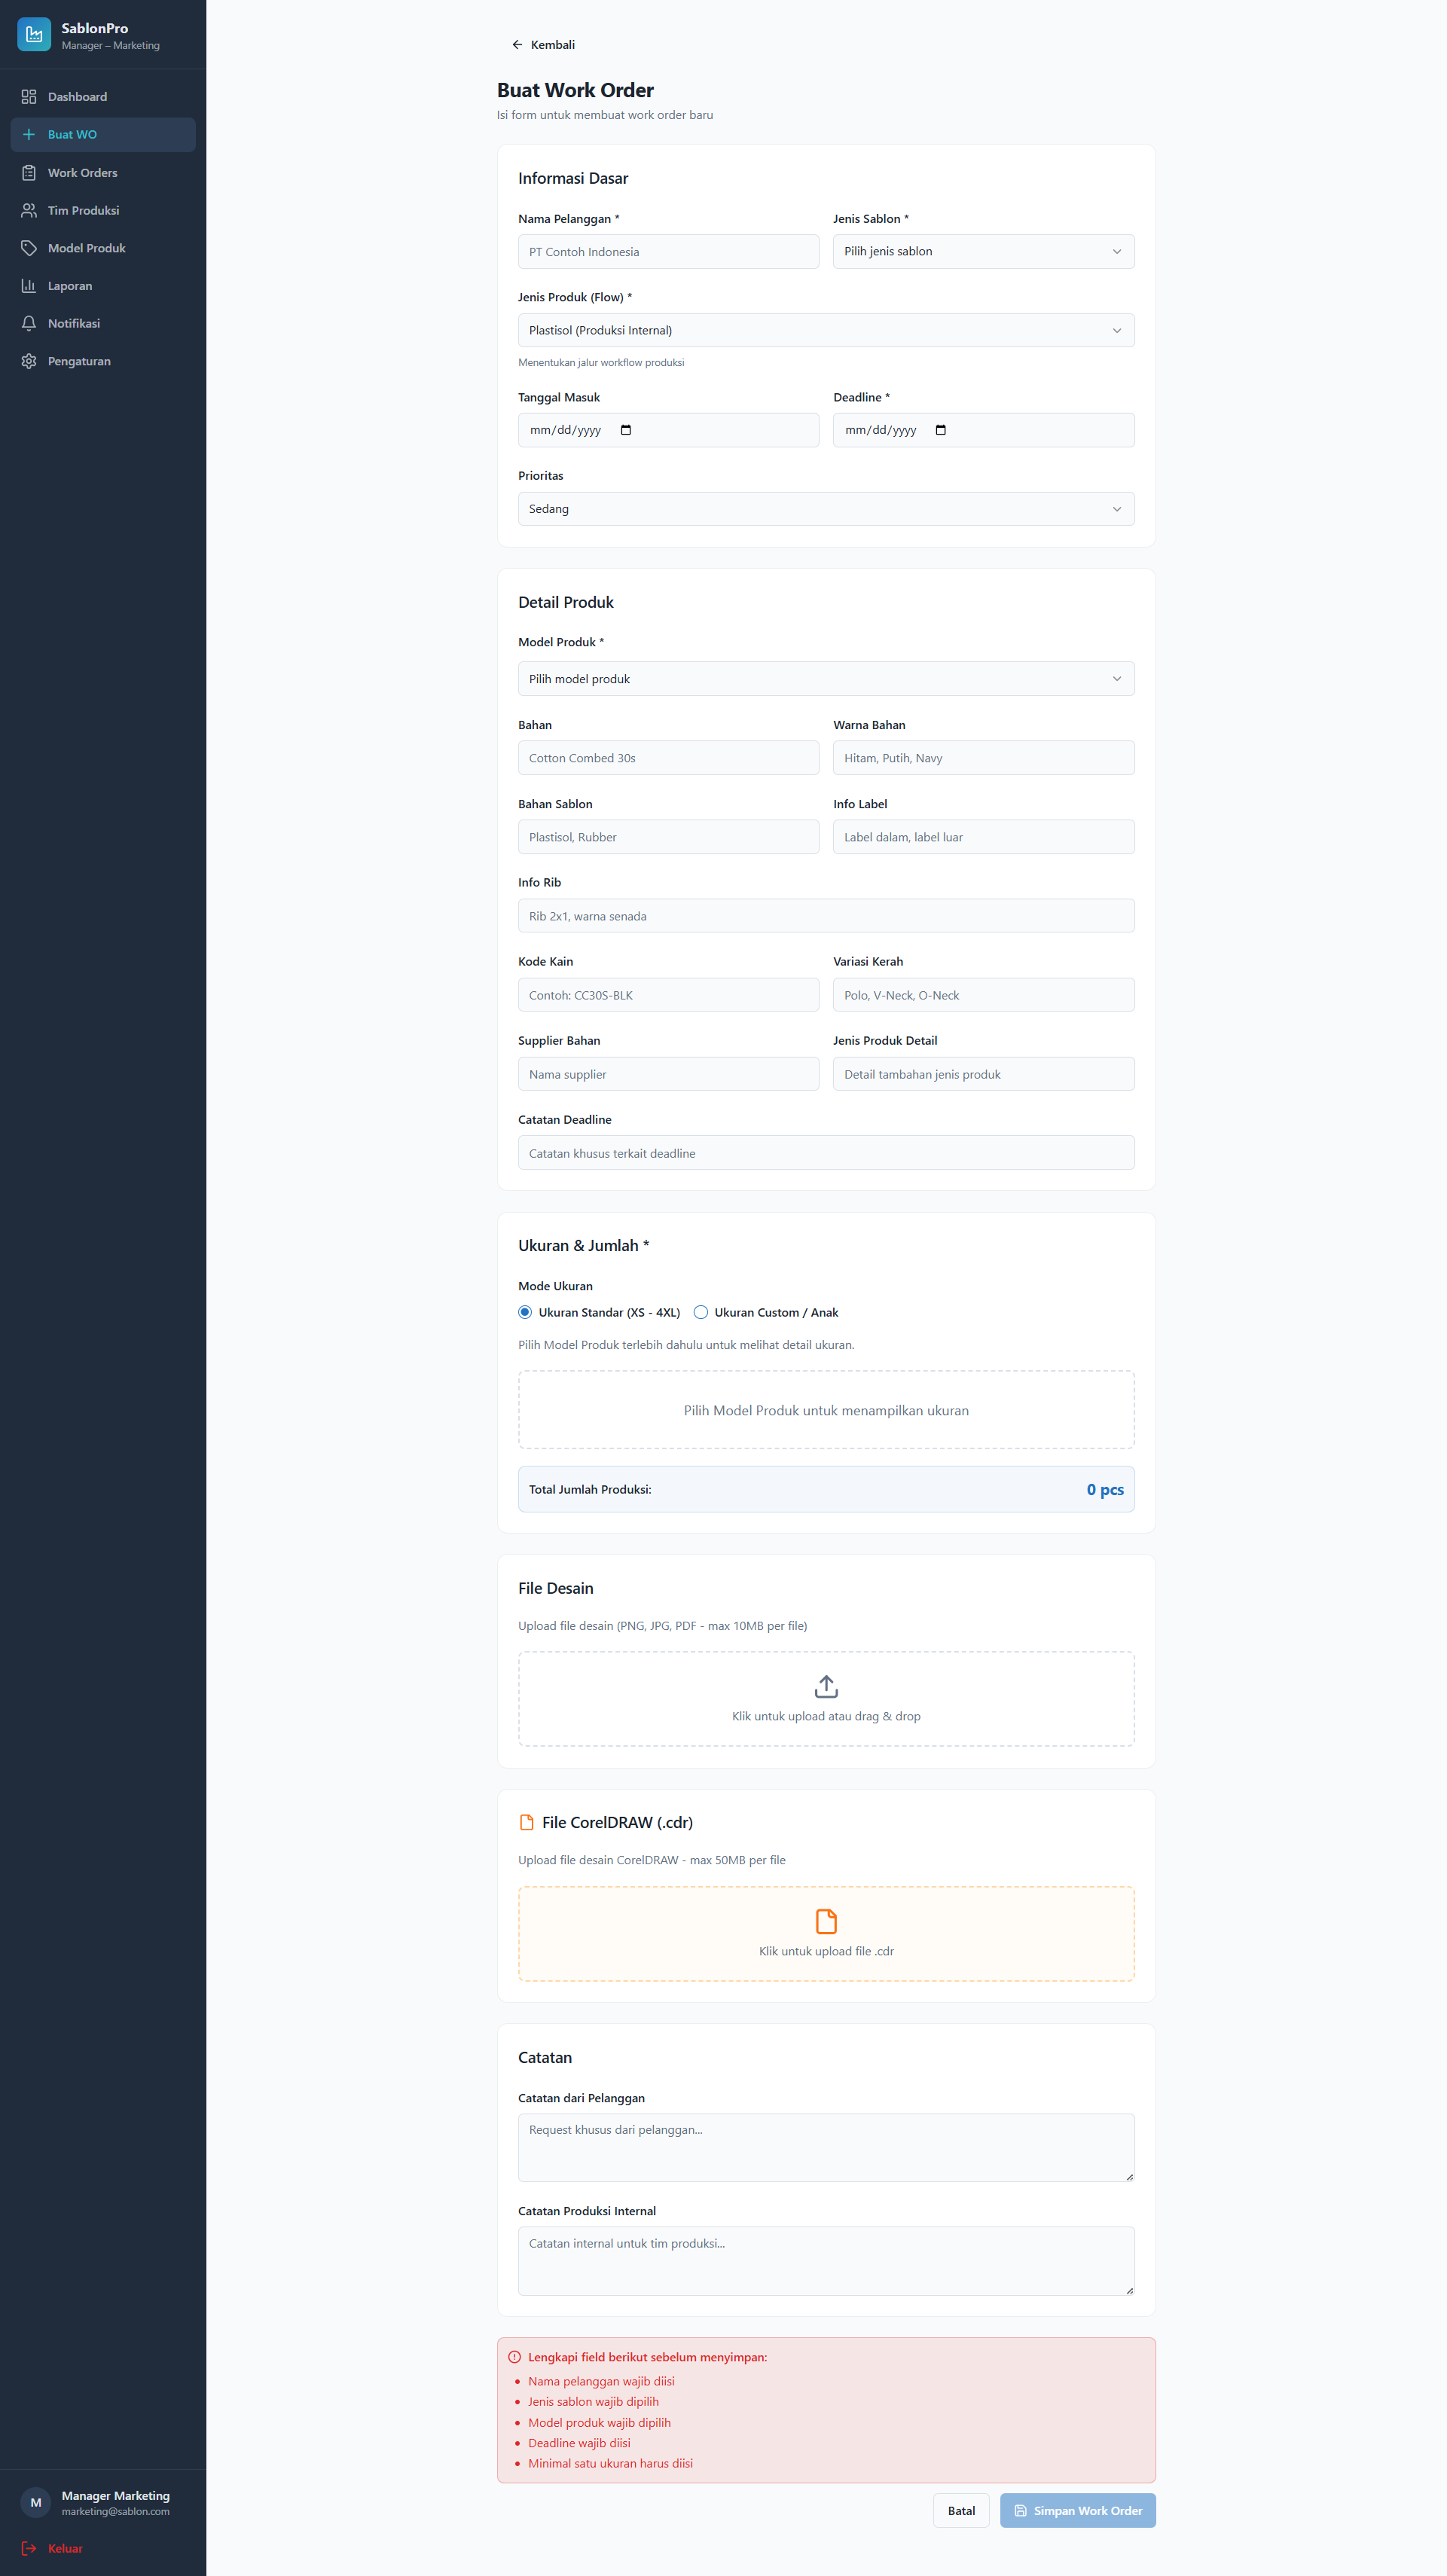The height and width of the screenshot is (2576, 1447).
Task: Open the Prioritas dropdown
Action: tap(826, 509)
